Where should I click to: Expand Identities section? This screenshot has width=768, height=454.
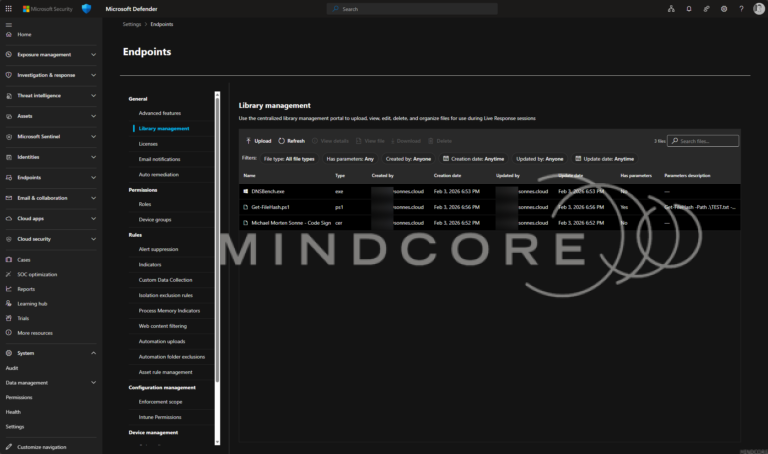point(51,157)
